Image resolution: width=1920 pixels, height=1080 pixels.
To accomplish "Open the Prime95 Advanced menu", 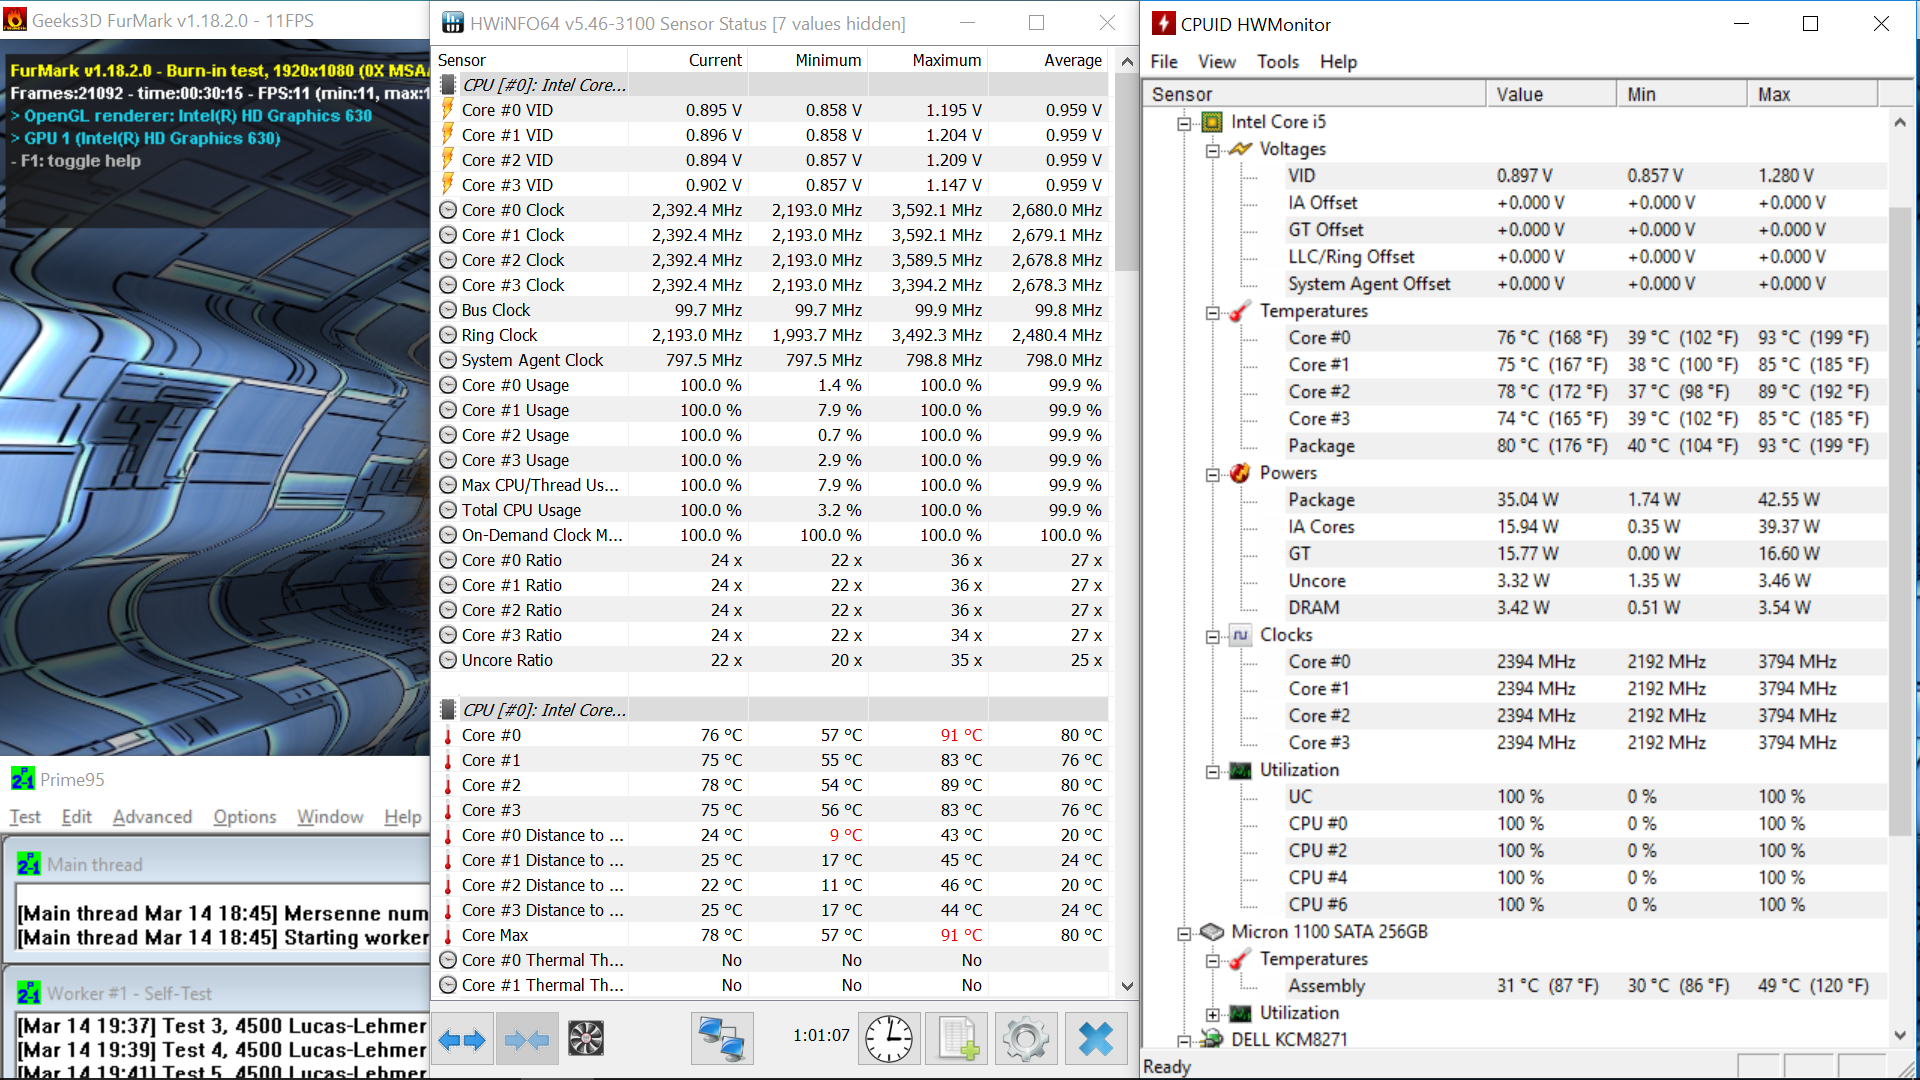I will tap(152, 817).
